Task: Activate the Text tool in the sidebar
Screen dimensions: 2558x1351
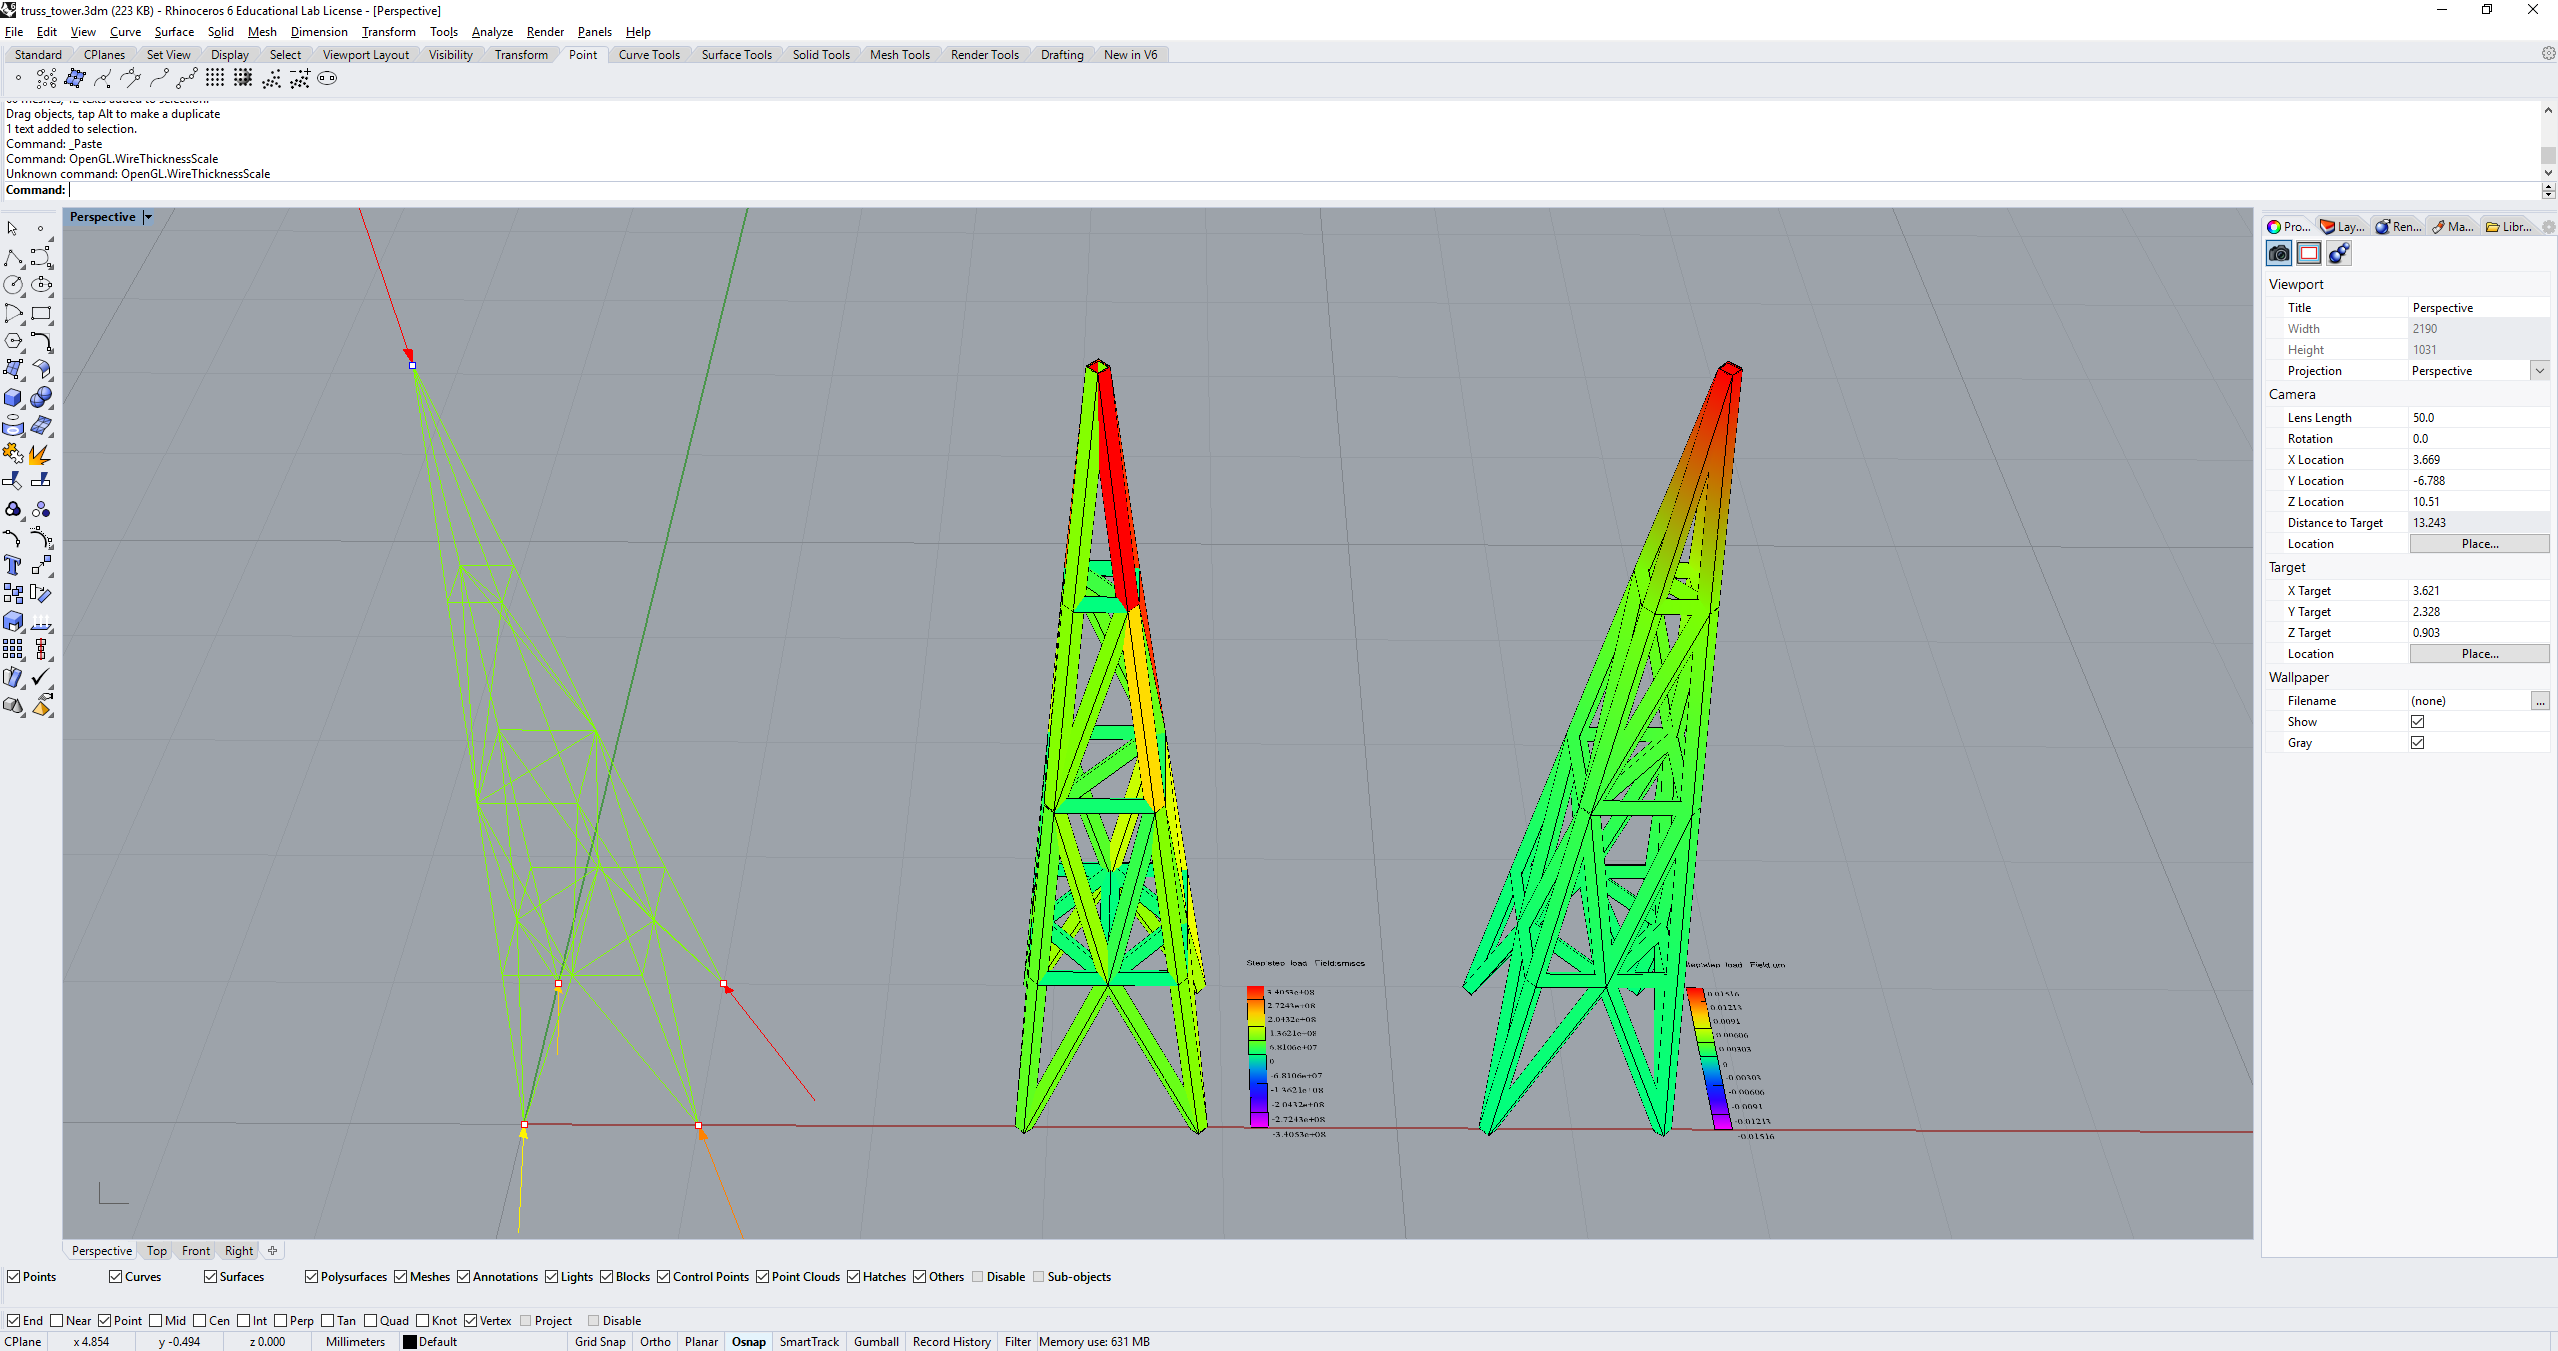Action: pyautogui.click(x=14, y=566)
